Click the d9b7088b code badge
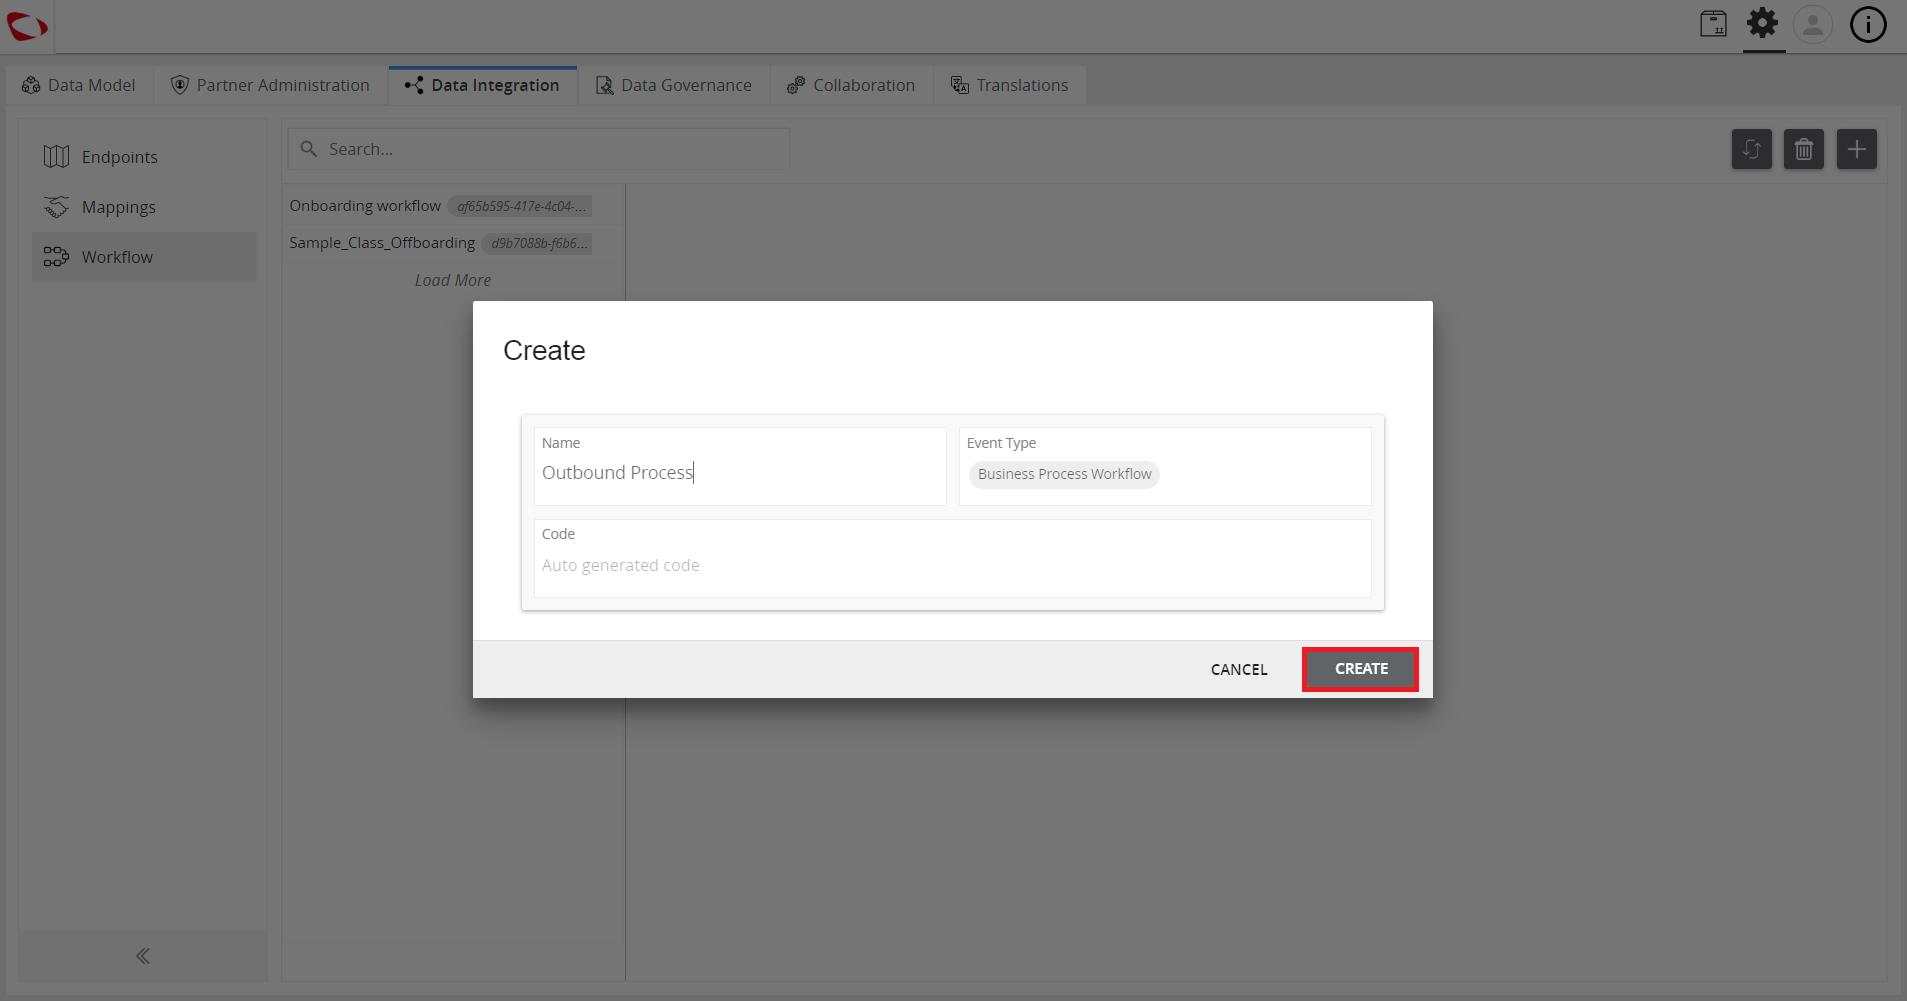This screenshot has width=1907, height=1001. coord(537,243)
